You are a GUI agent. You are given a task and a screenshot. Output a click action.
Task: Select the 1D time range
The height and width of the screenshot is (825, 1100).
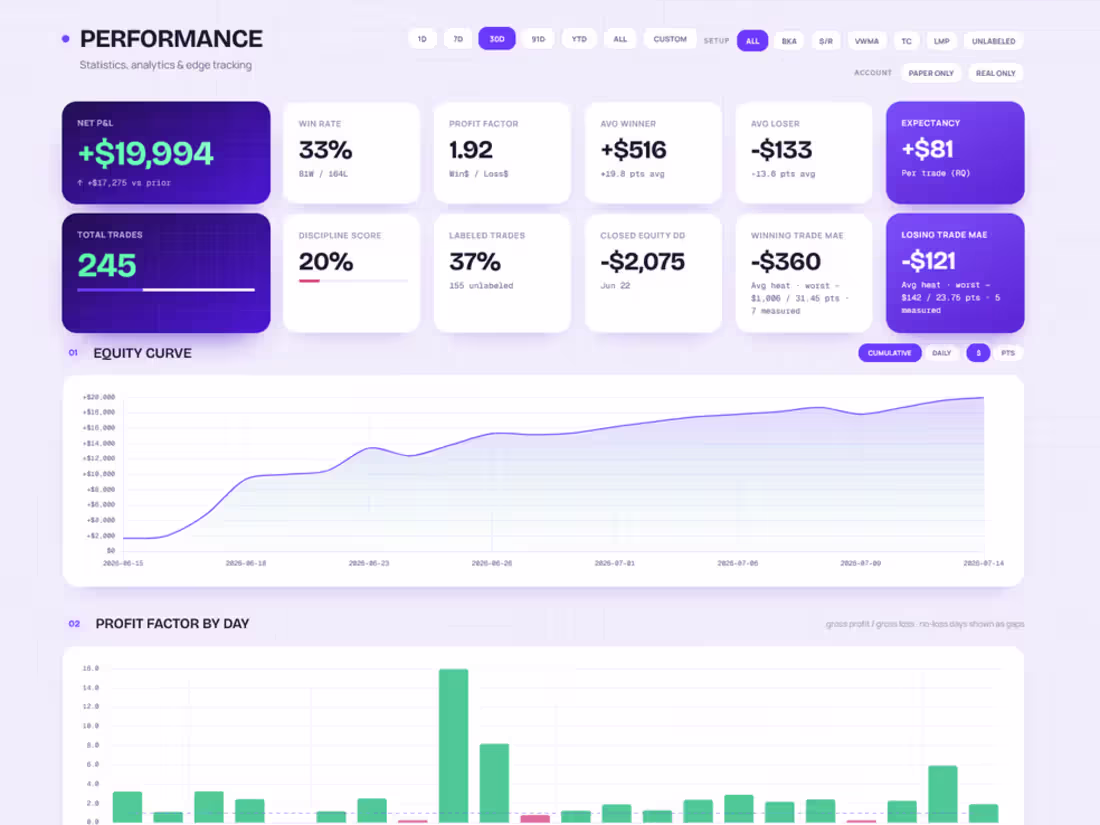click(422, 39)
